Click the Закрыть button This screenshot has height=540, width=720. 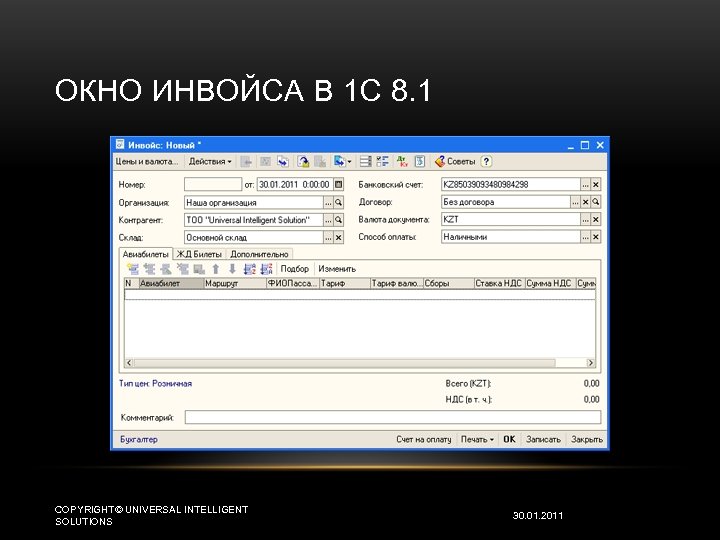point(586,439)
